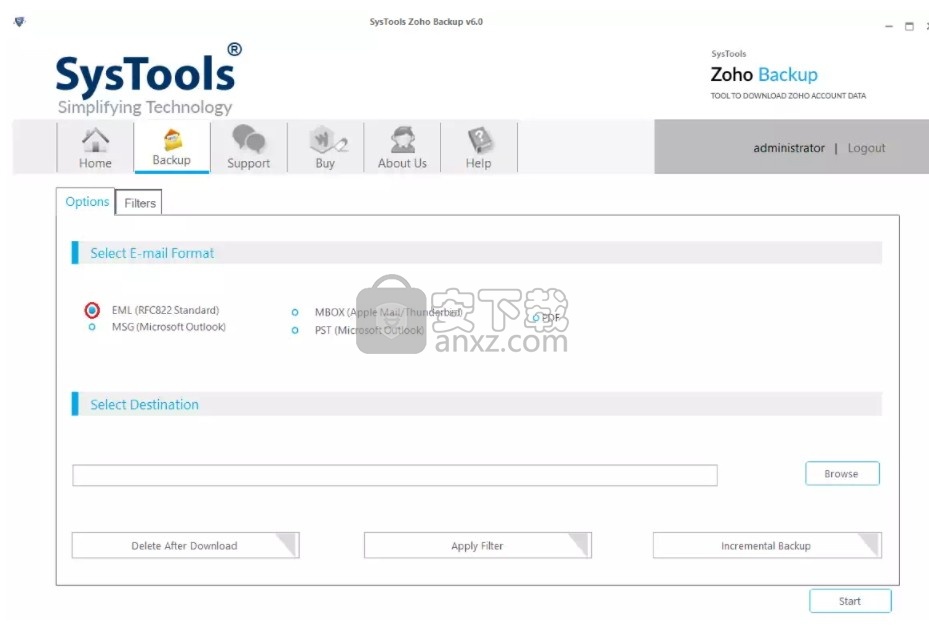This screenshot has width=929, height=631.
Task: Click the SysTools Simplifying Technology logo
Action: pos(148,79)
